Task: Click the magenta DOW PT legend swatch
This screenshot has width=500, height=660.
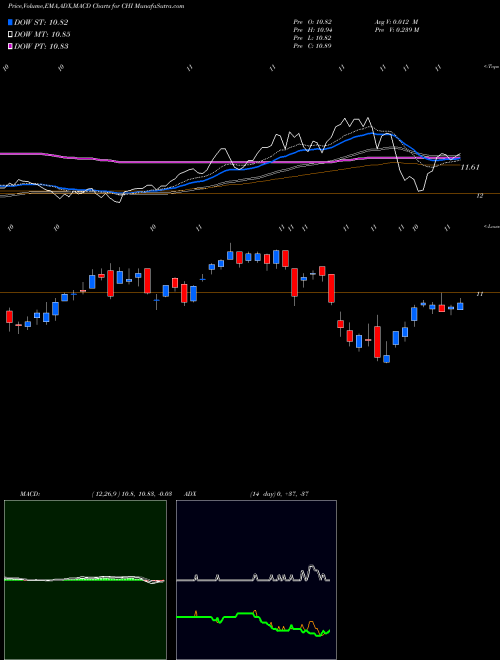Action: (11, 46)
